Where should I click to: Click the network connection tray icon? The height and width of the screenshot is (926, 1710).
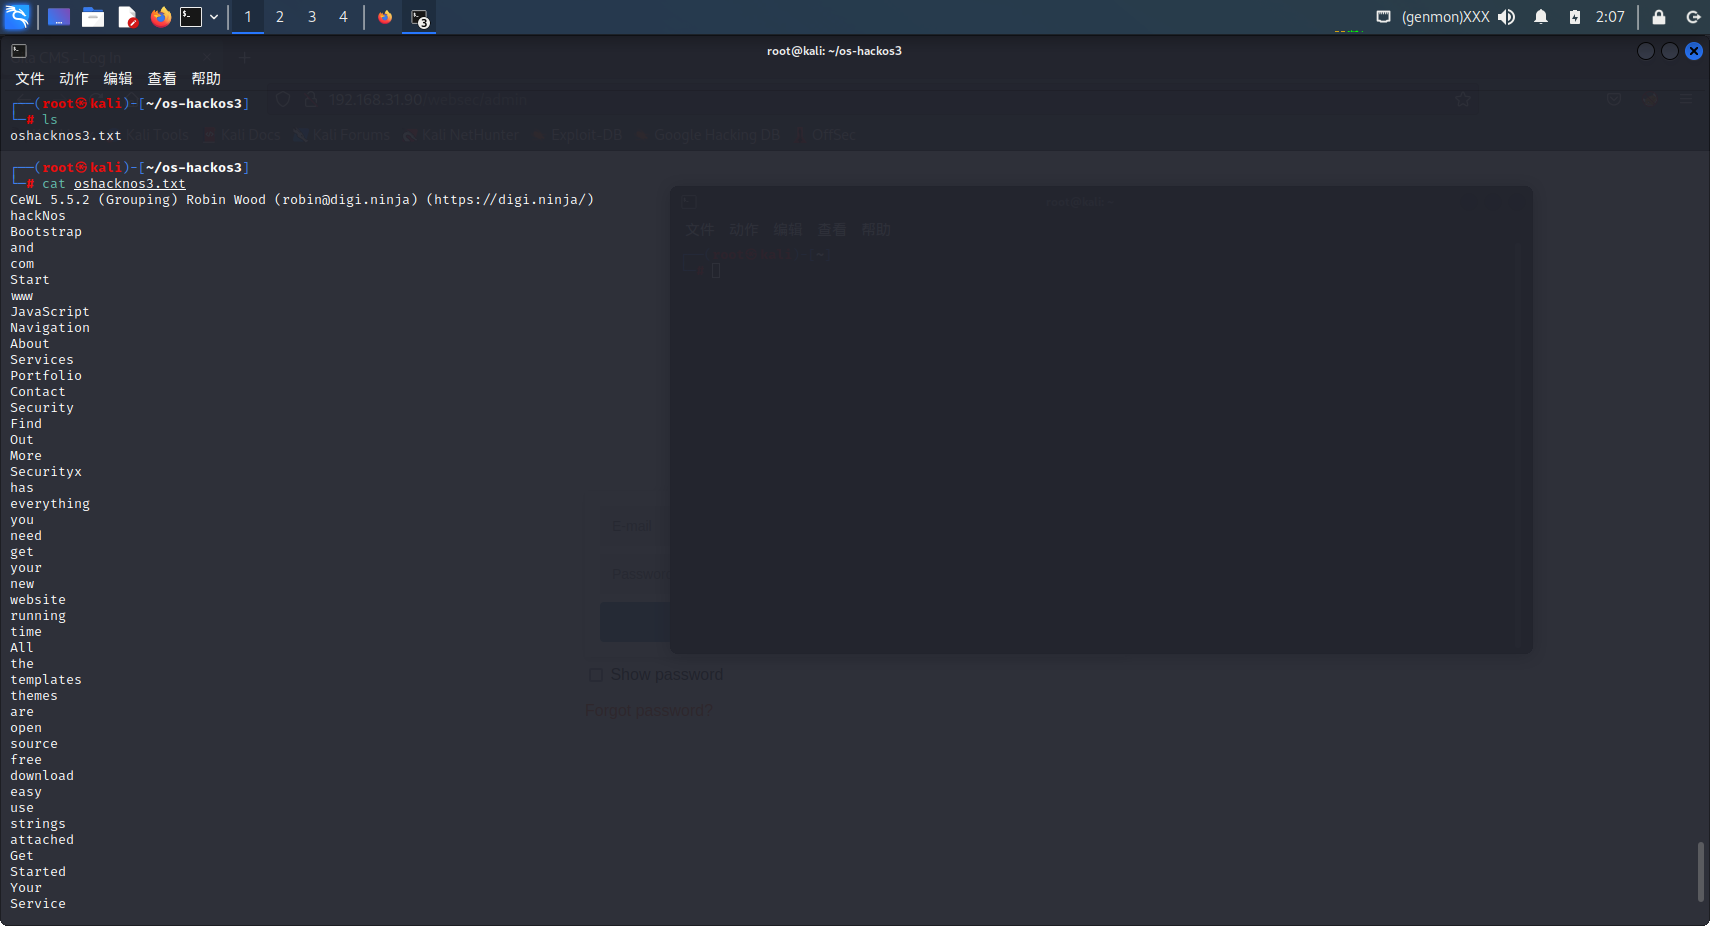click(1383, 17)
